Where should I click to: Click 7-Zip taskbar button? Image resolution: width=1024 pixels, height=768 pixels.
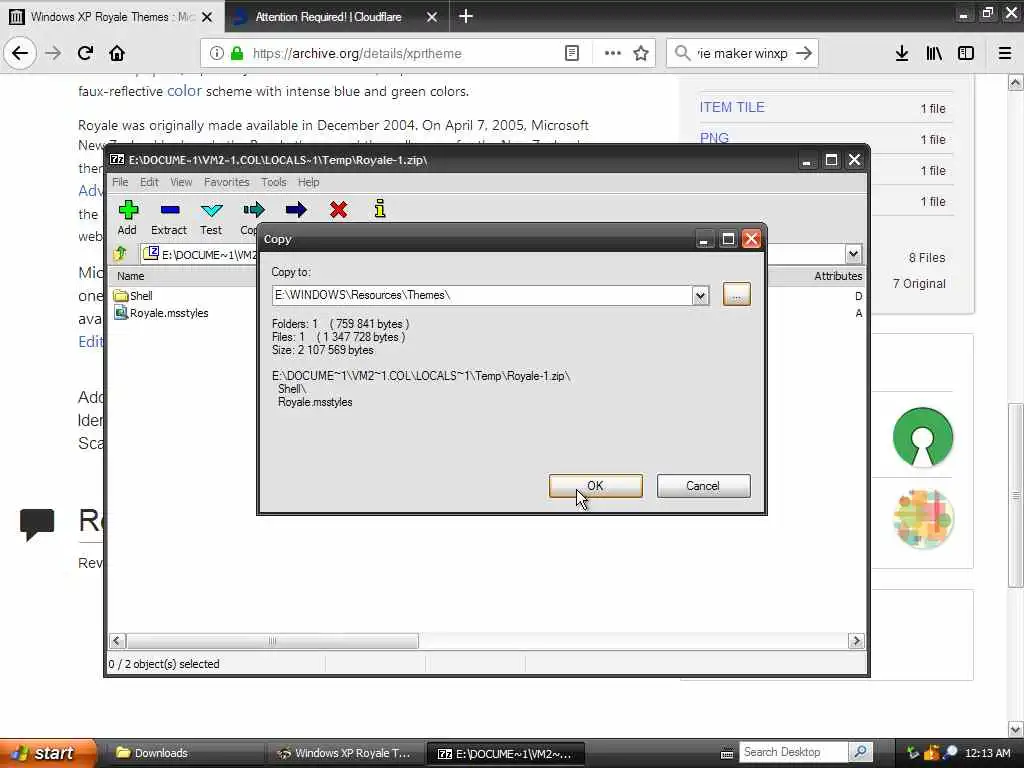click(505, 753)
